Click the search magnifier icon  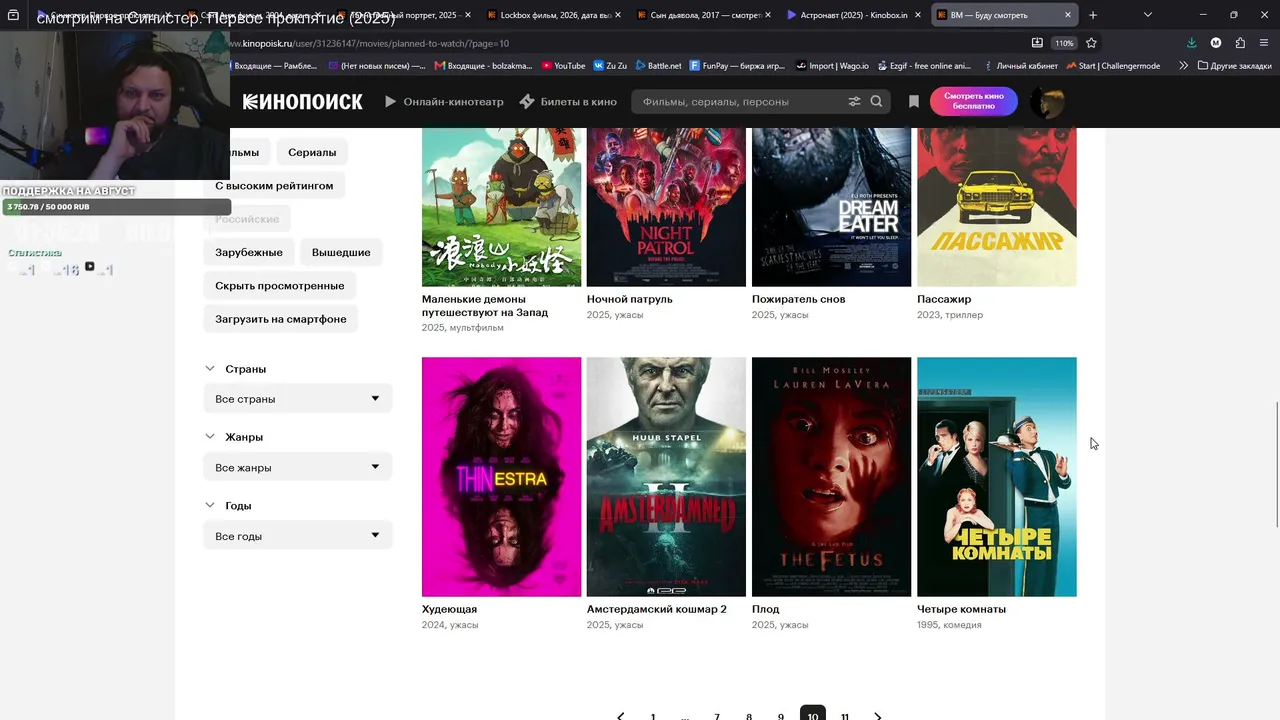click(877, 102)
